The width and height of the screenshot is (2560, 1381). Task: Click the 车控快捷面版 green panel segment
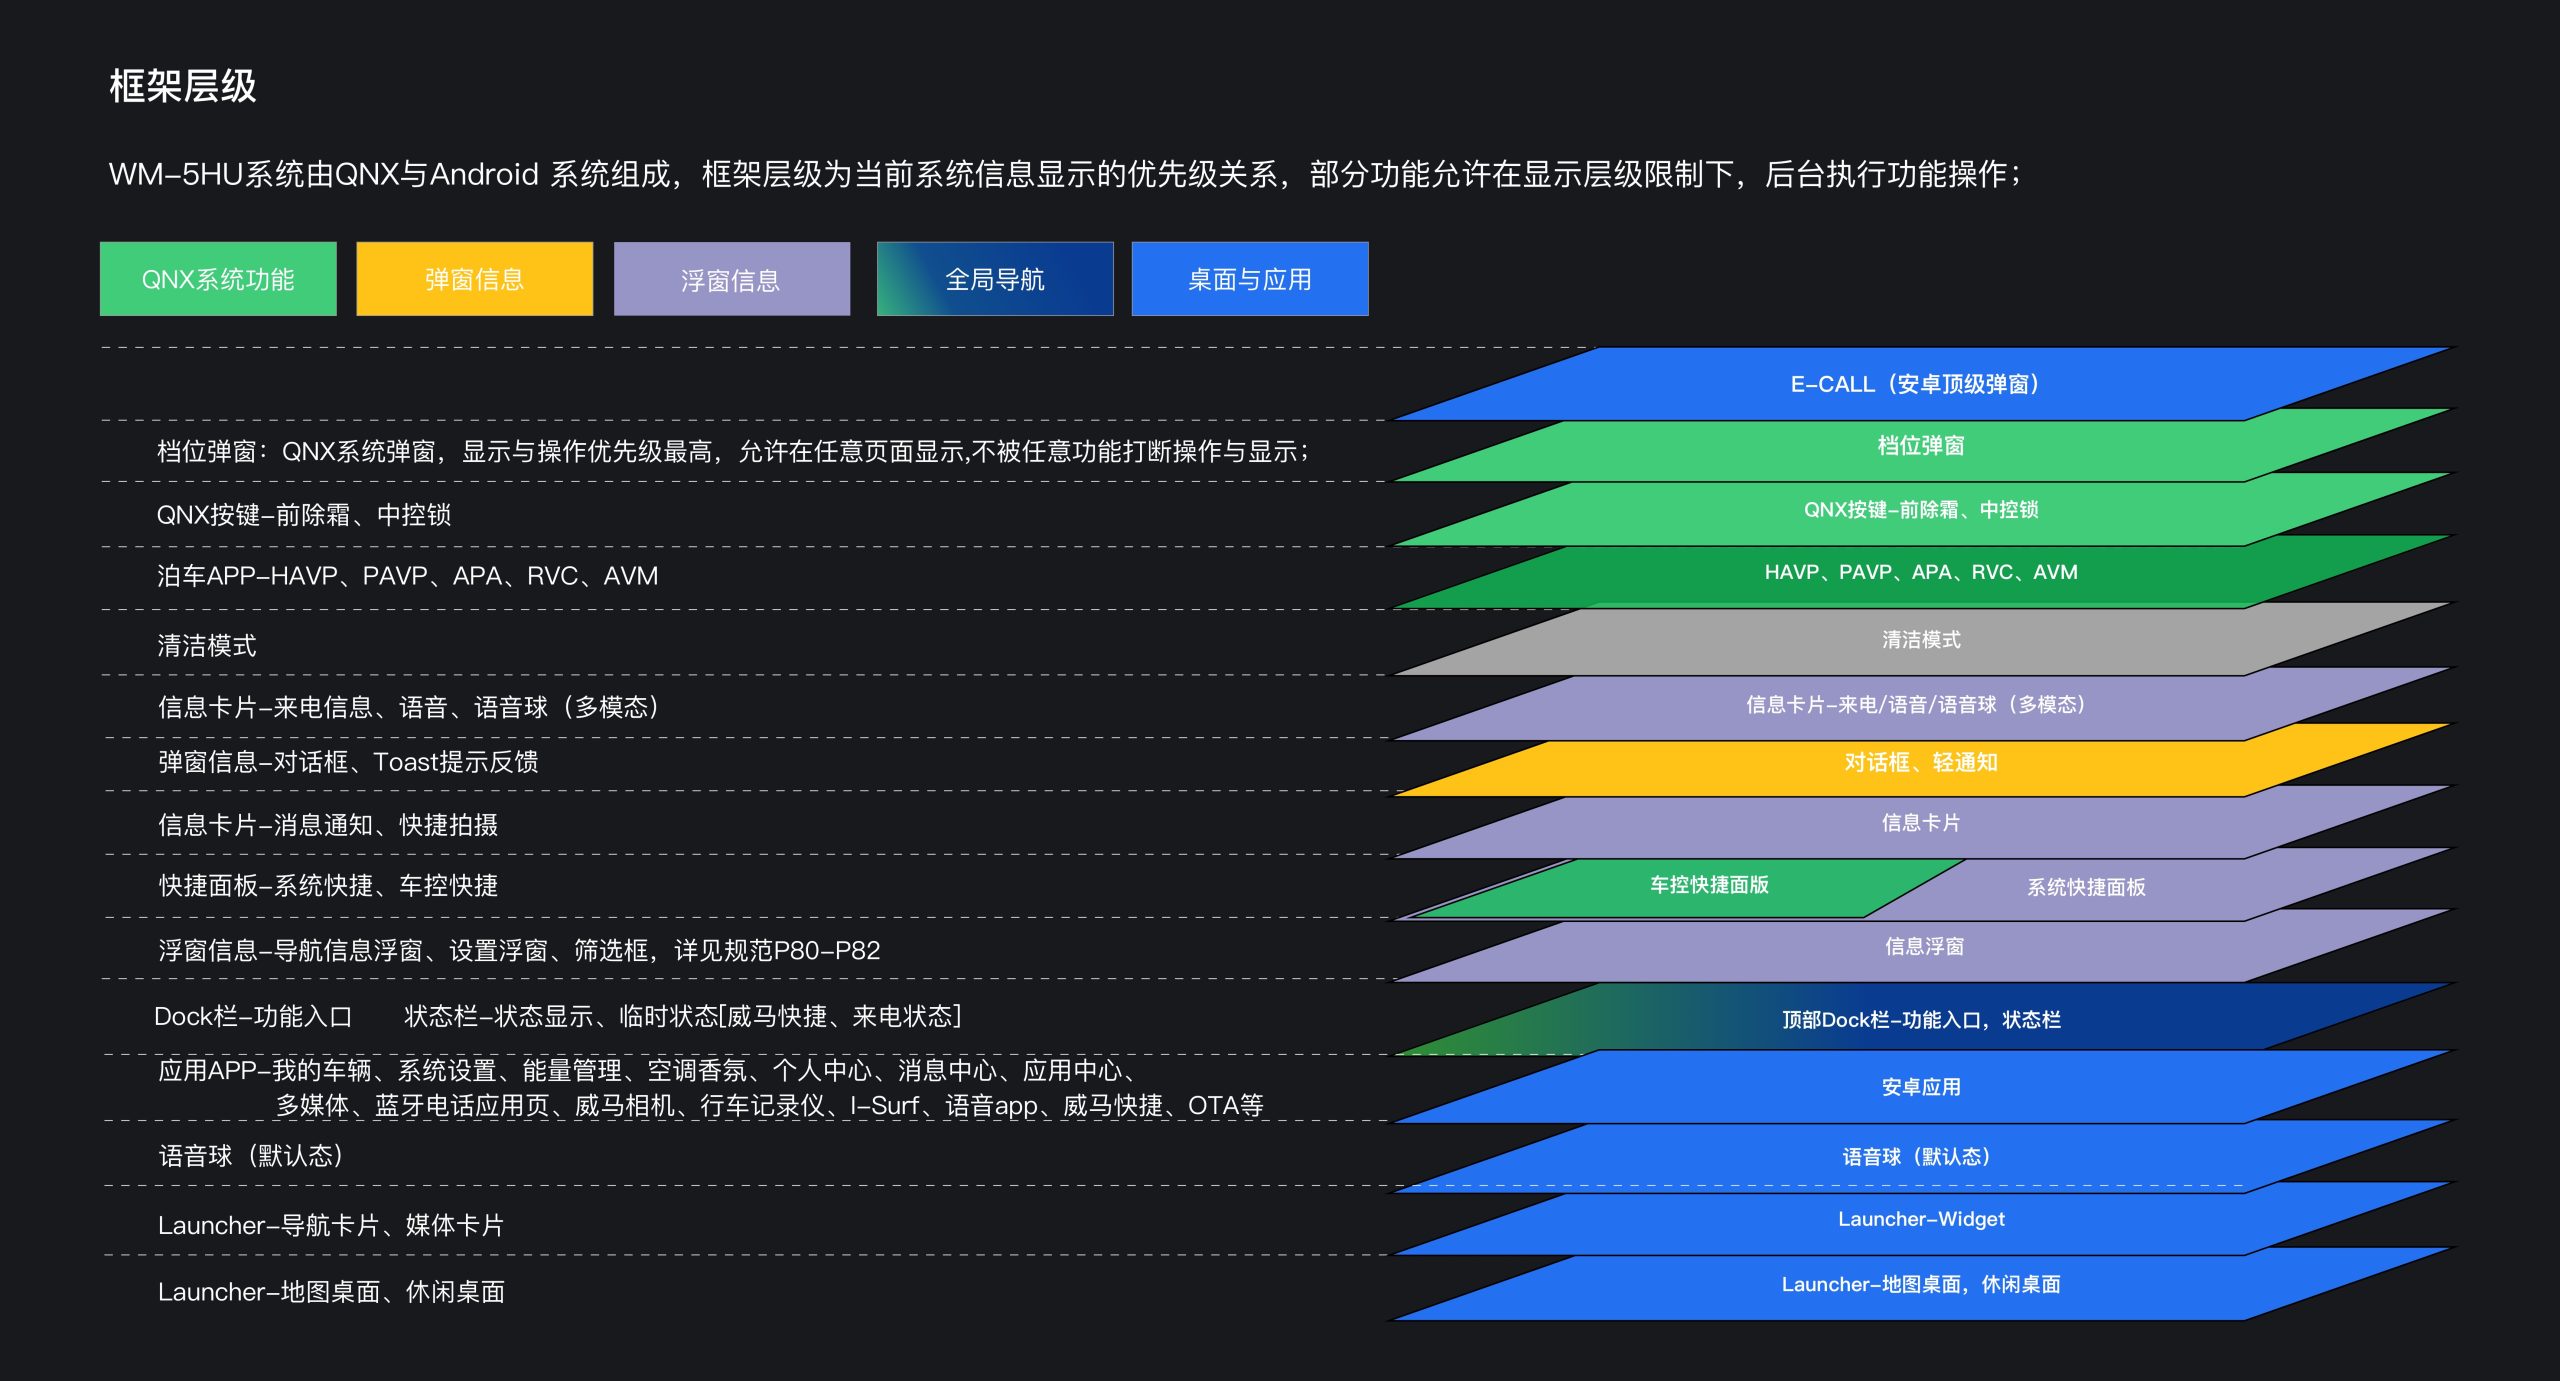(1705, 886)
